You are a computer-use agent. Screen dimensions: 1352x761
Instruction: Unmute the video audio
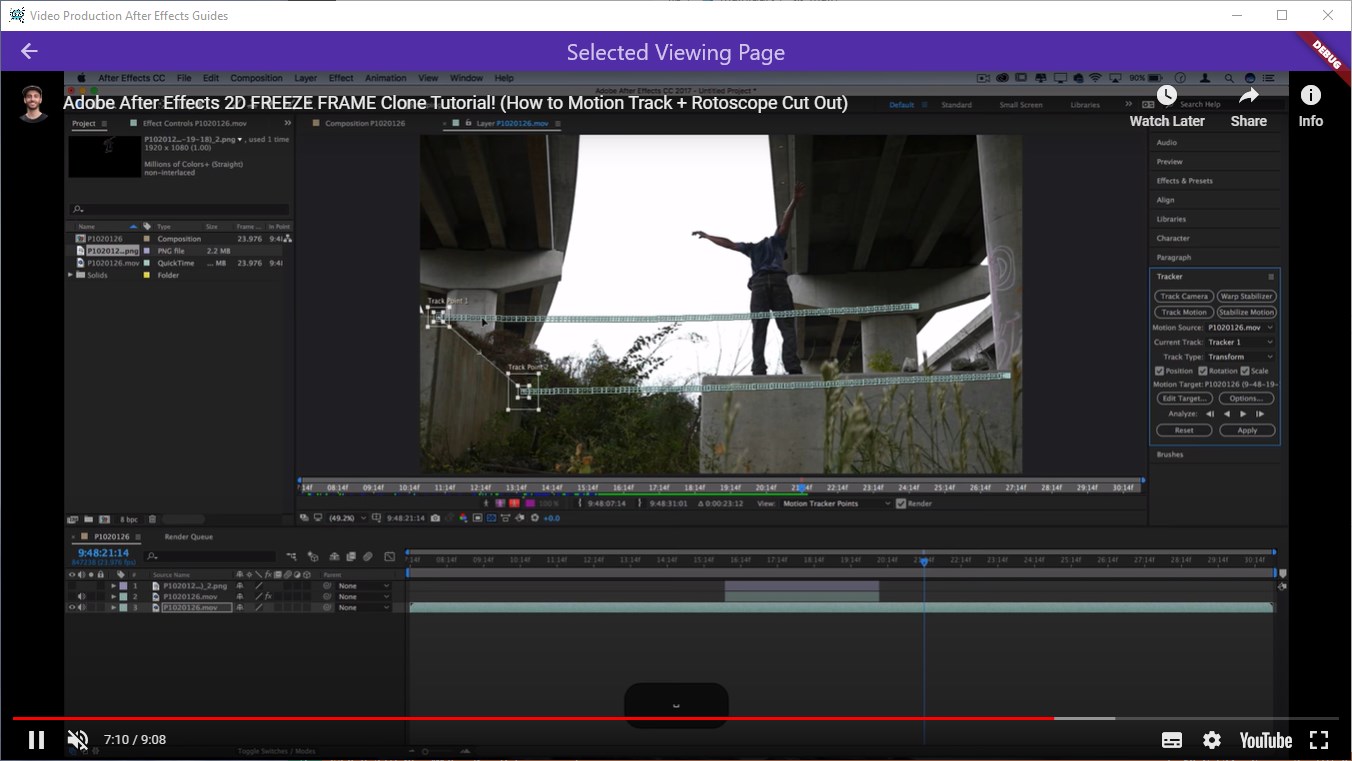tap(77, 740)
